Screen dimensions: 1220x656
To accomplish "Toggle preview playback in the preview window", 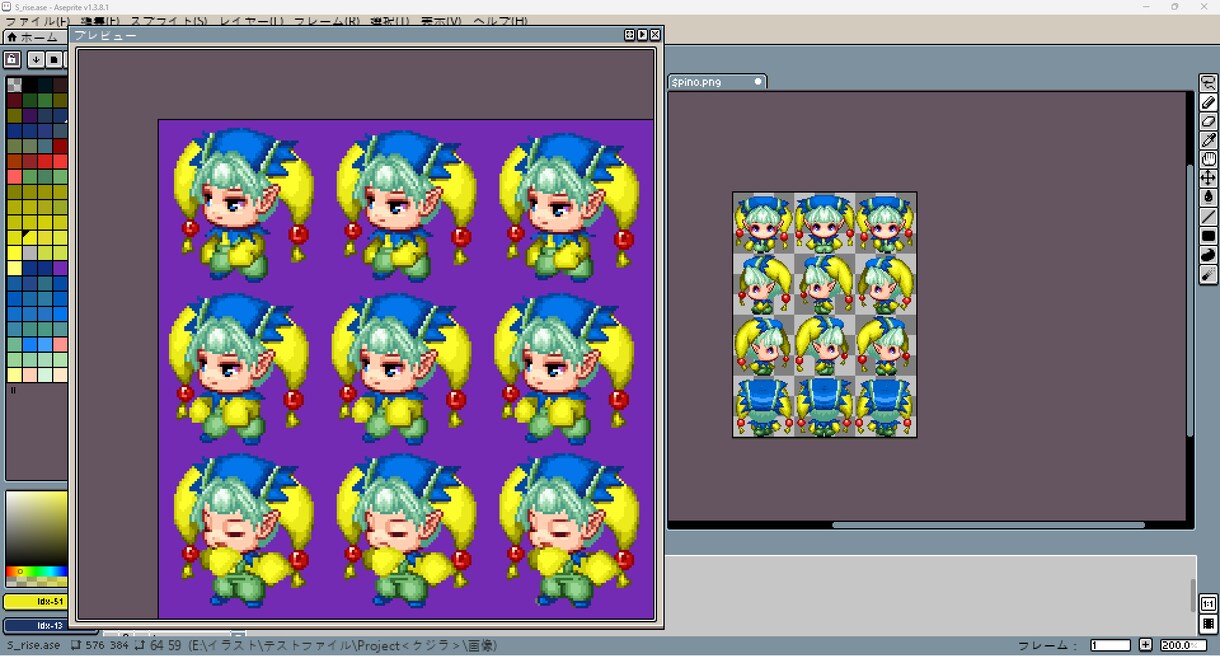I will (642, 35).
